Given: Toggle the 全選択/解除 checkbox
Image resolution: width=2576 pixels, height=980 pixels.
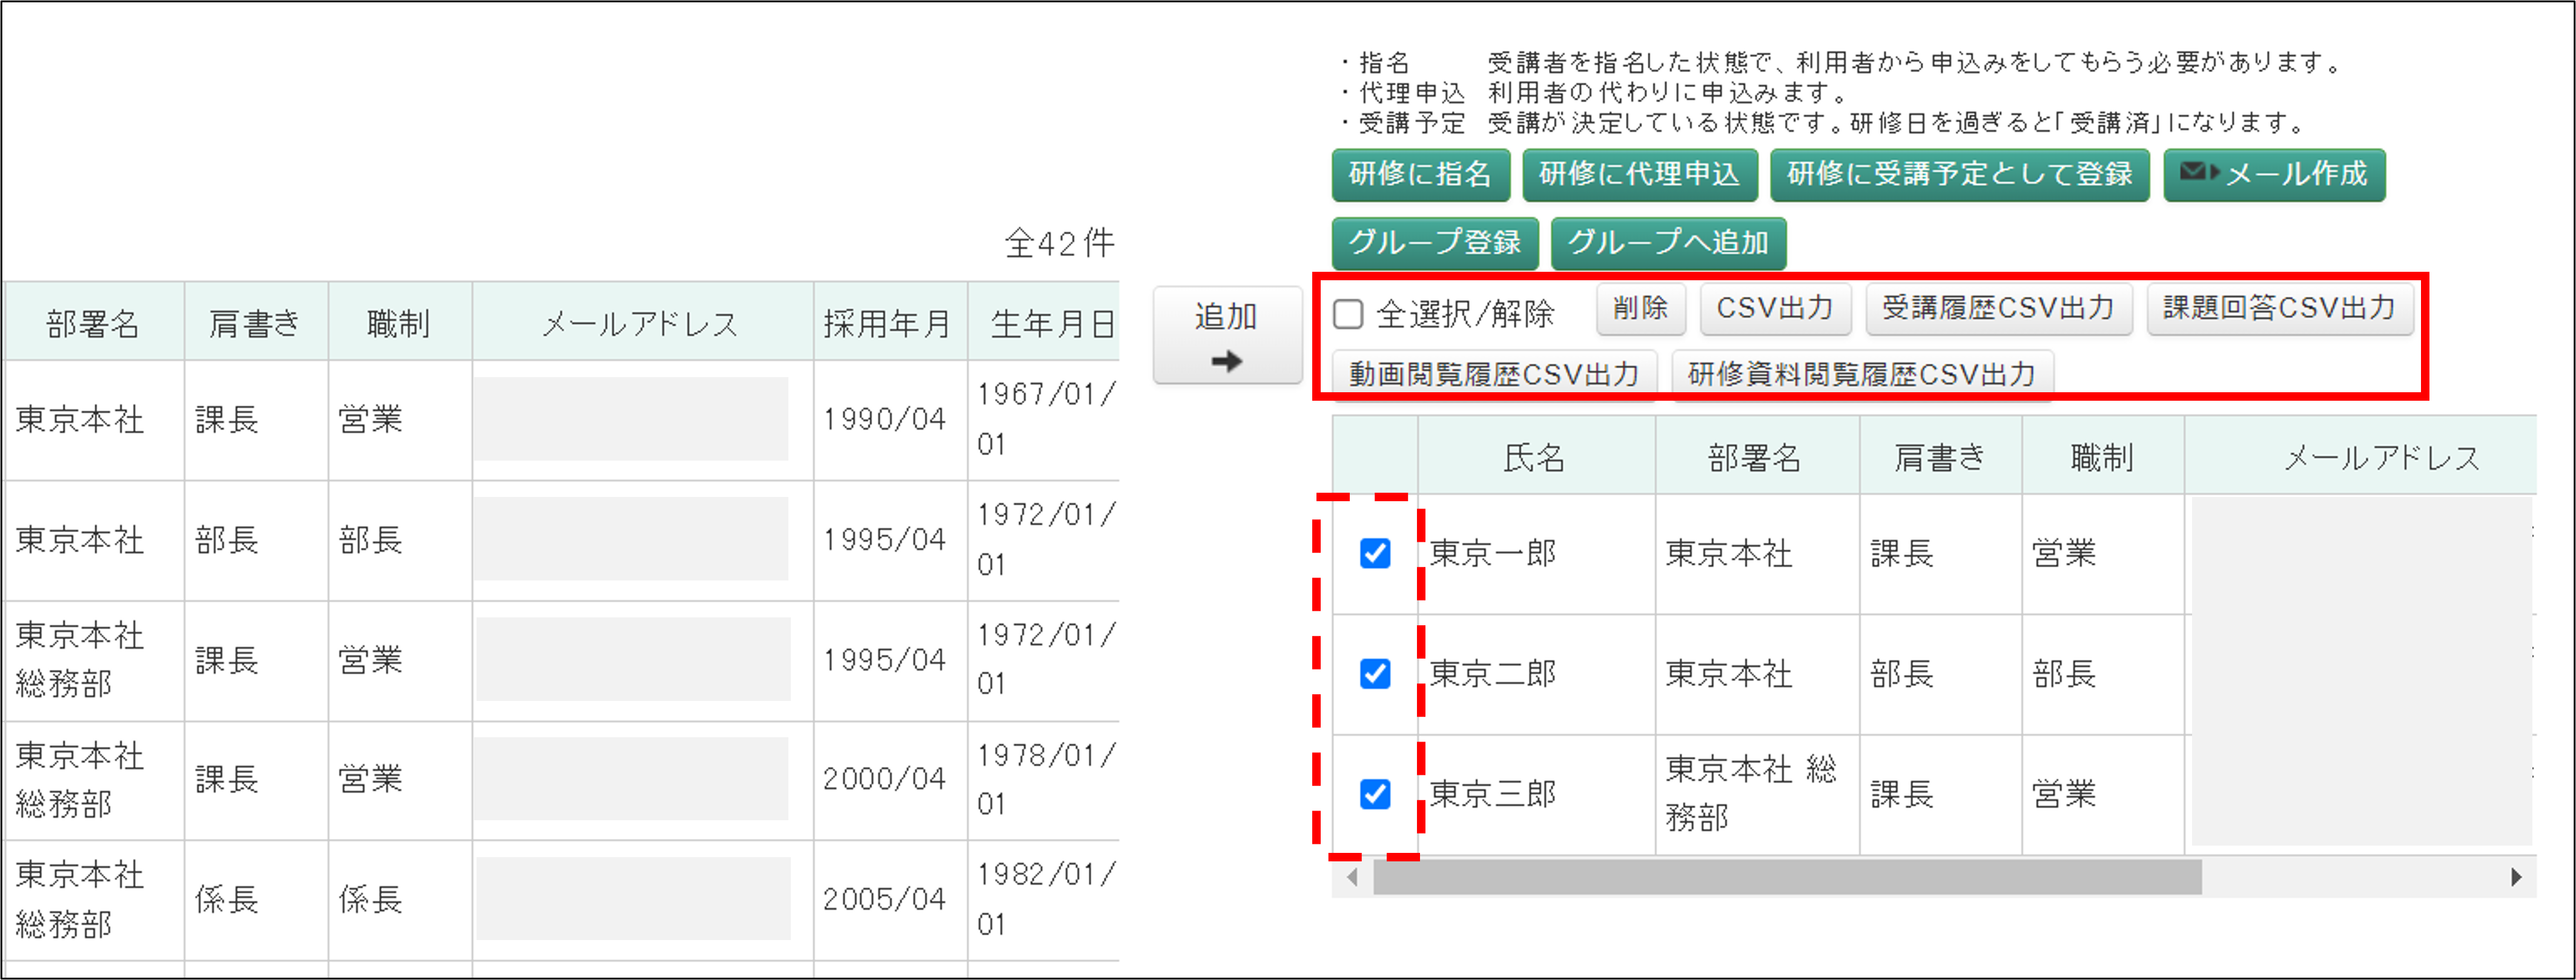Looking at the screenshot, I should pyautogui.click(x=1348, y=314).
